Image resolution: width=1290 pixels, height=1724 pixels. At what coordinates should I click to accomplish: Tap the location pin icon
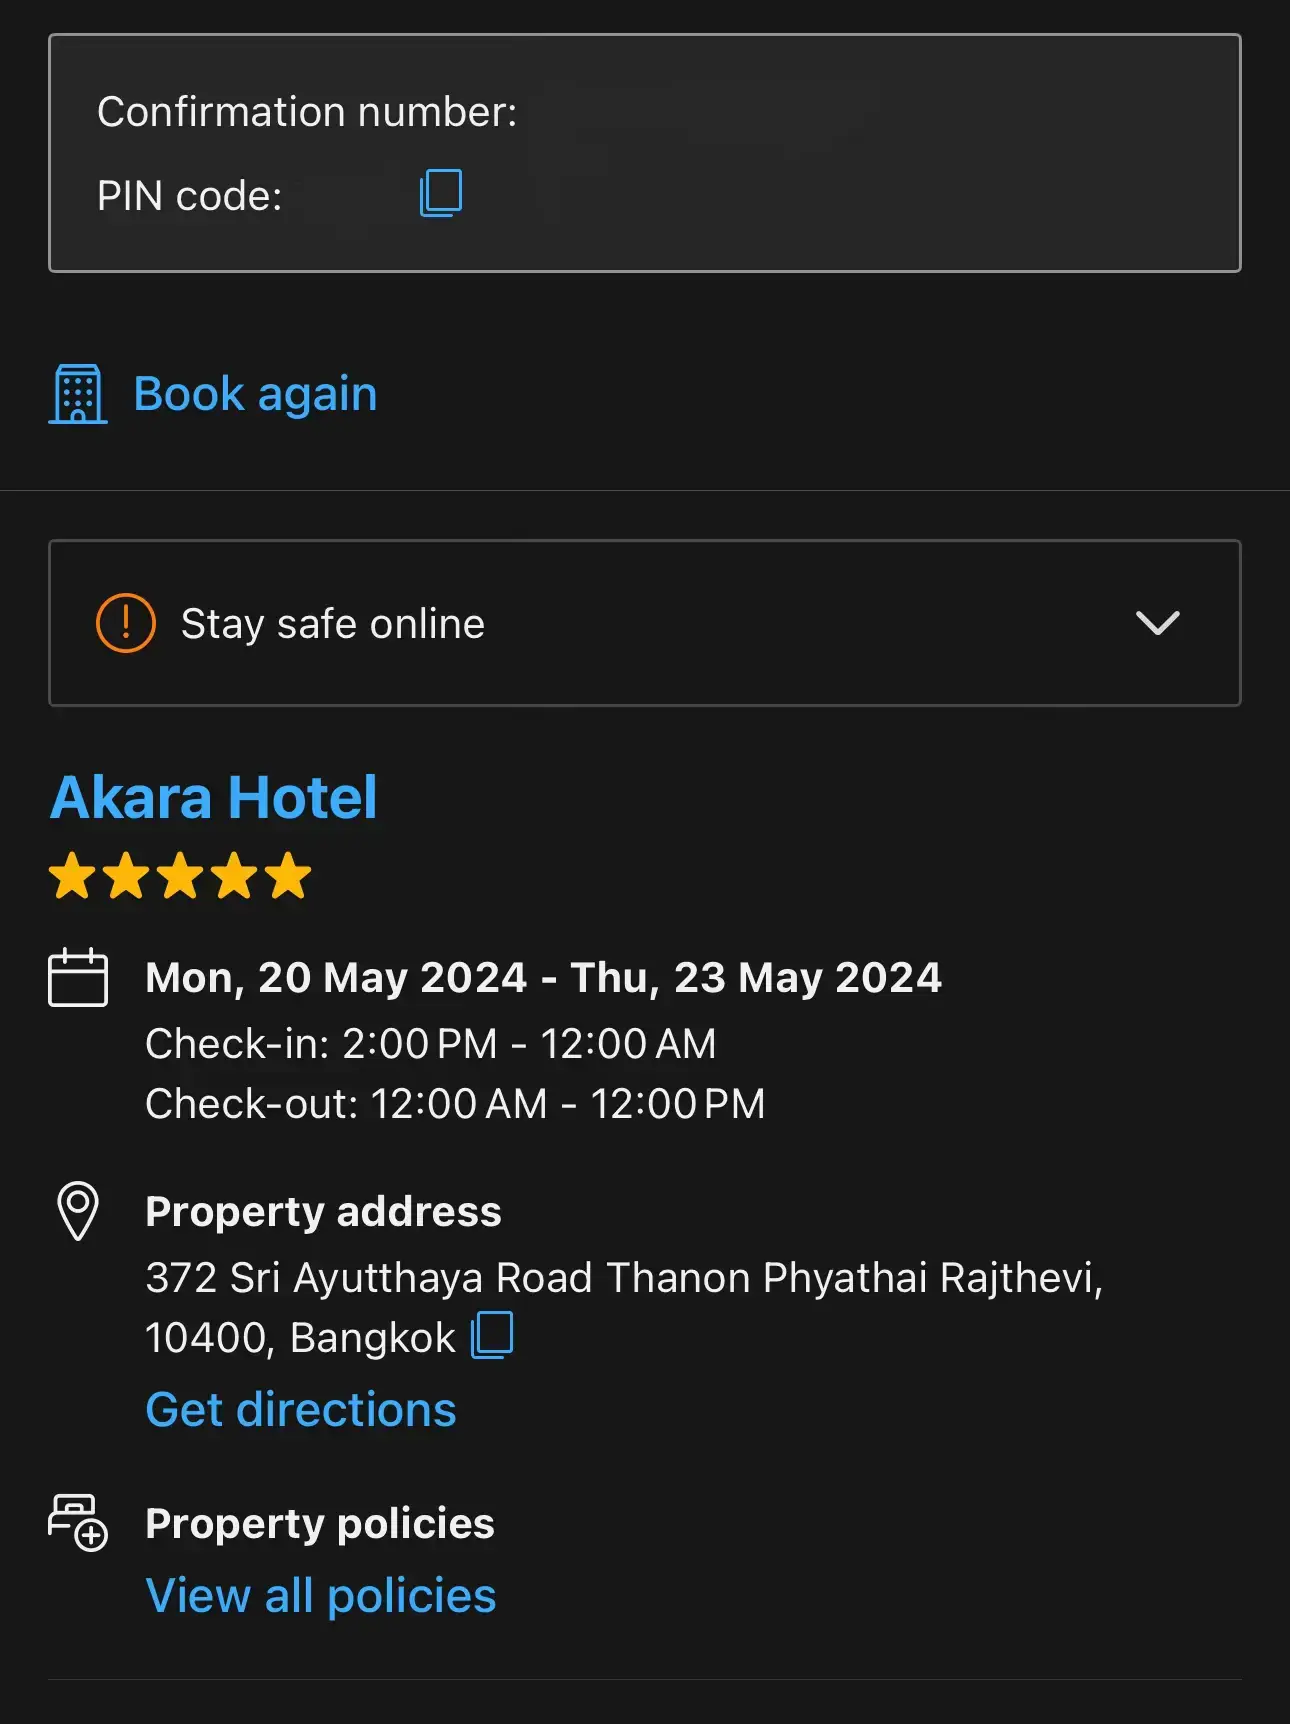tap(78, 1211)
